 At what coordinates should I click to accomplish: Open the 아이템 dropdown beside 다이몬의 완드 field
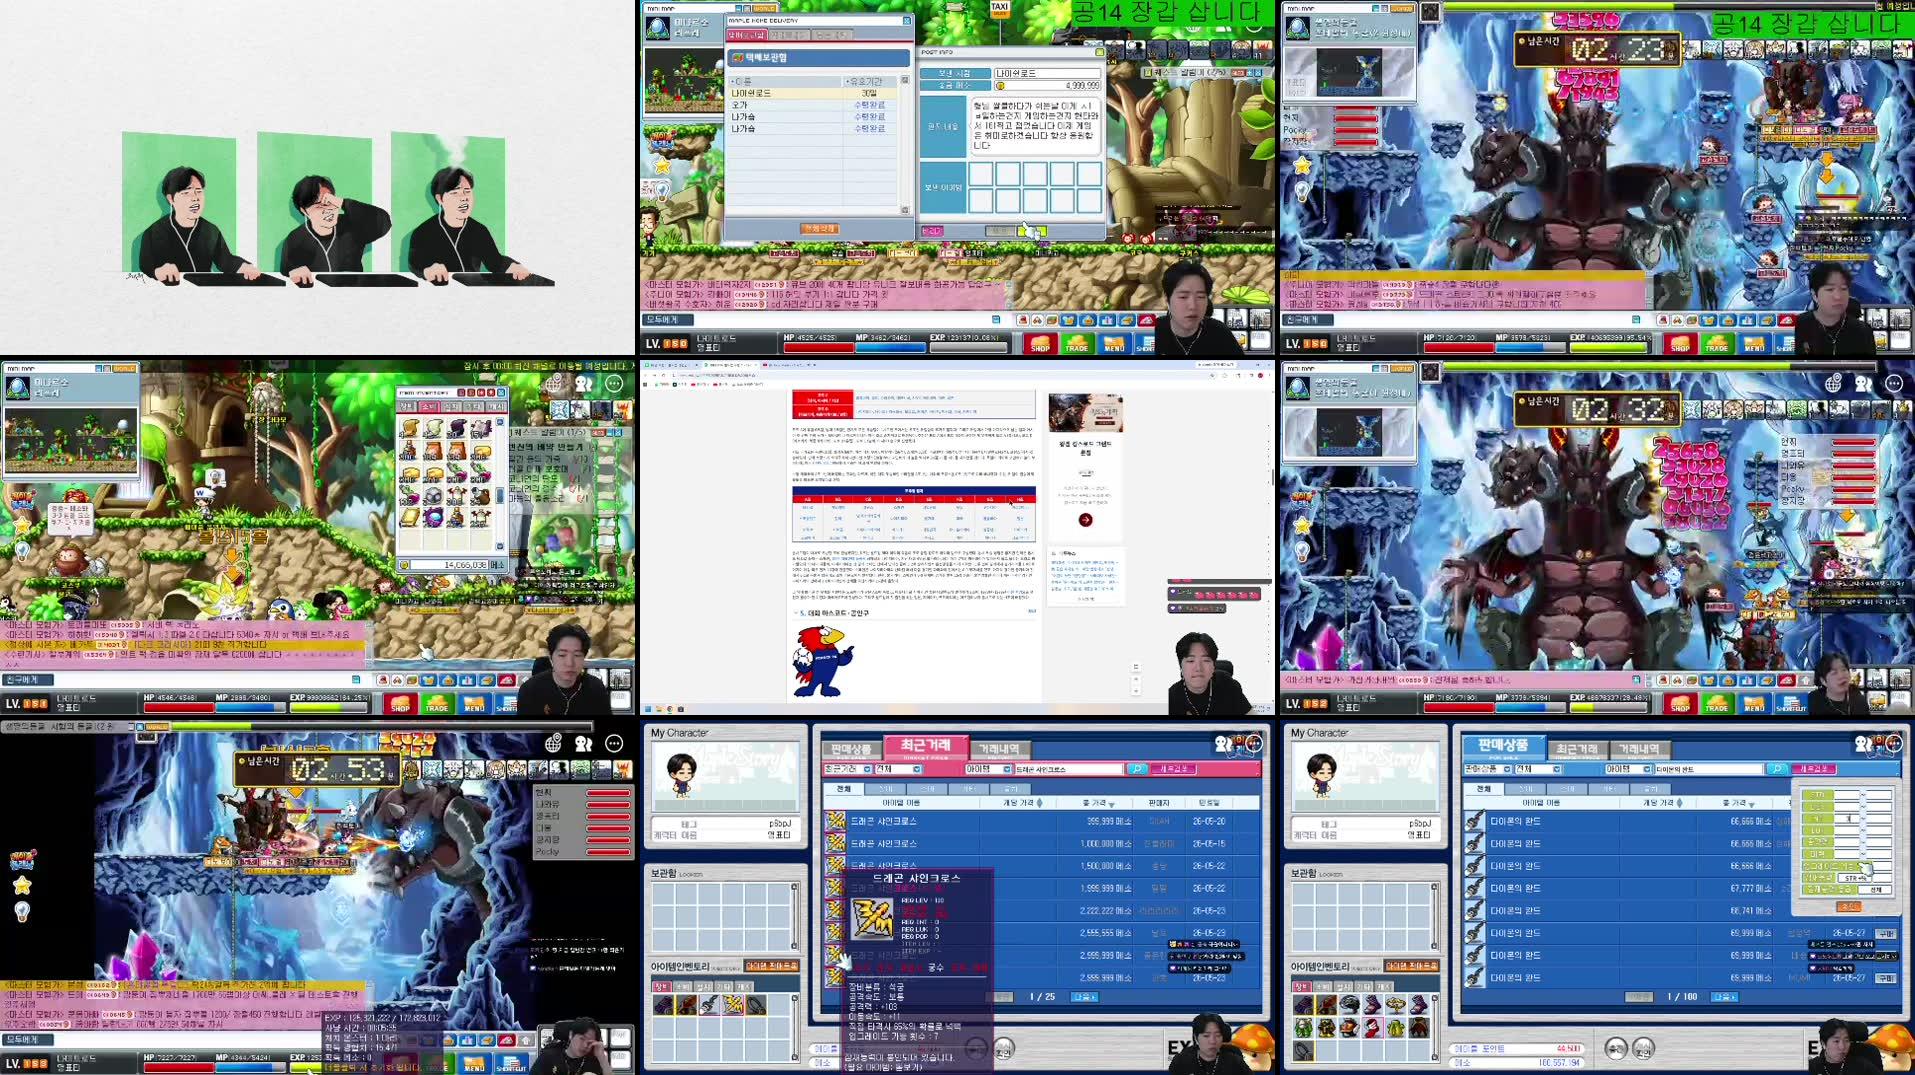point(1628,769)
